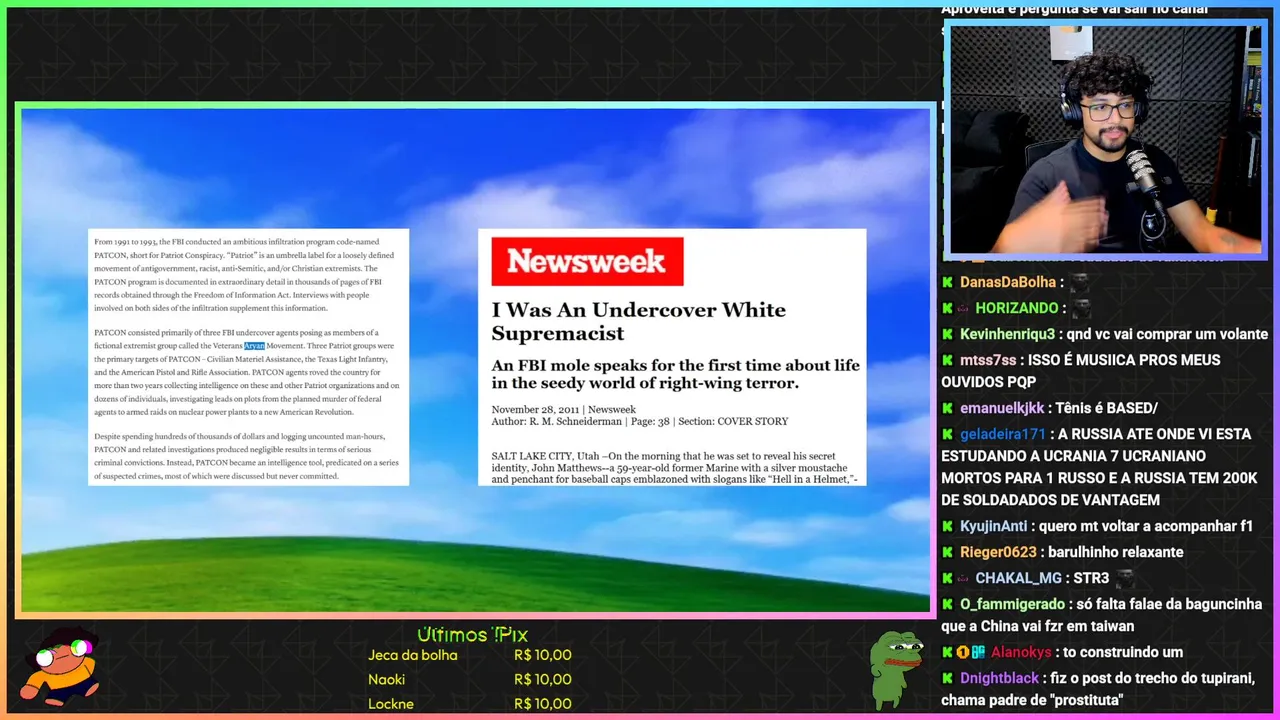Click headline "I Was An Undercover White Supremacist"
This screenshot has height=720, width=1280.
pyautogui.click(x=638, y=321)
